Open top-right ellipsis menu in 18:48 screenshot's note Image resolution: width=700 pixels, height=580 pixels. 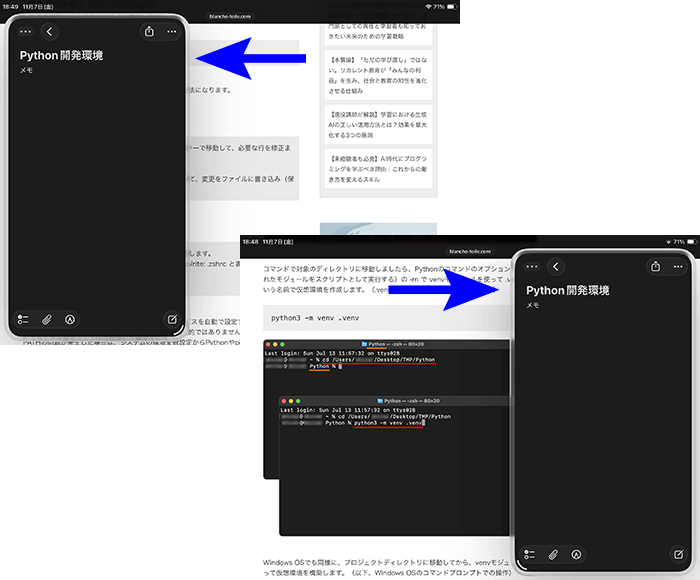(678, 267)
